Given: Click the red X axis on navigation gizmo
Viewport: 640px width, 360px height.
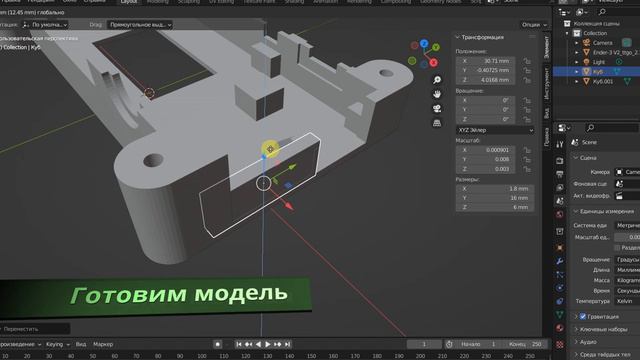Looking at the screenshot, I should coord(433,62).
